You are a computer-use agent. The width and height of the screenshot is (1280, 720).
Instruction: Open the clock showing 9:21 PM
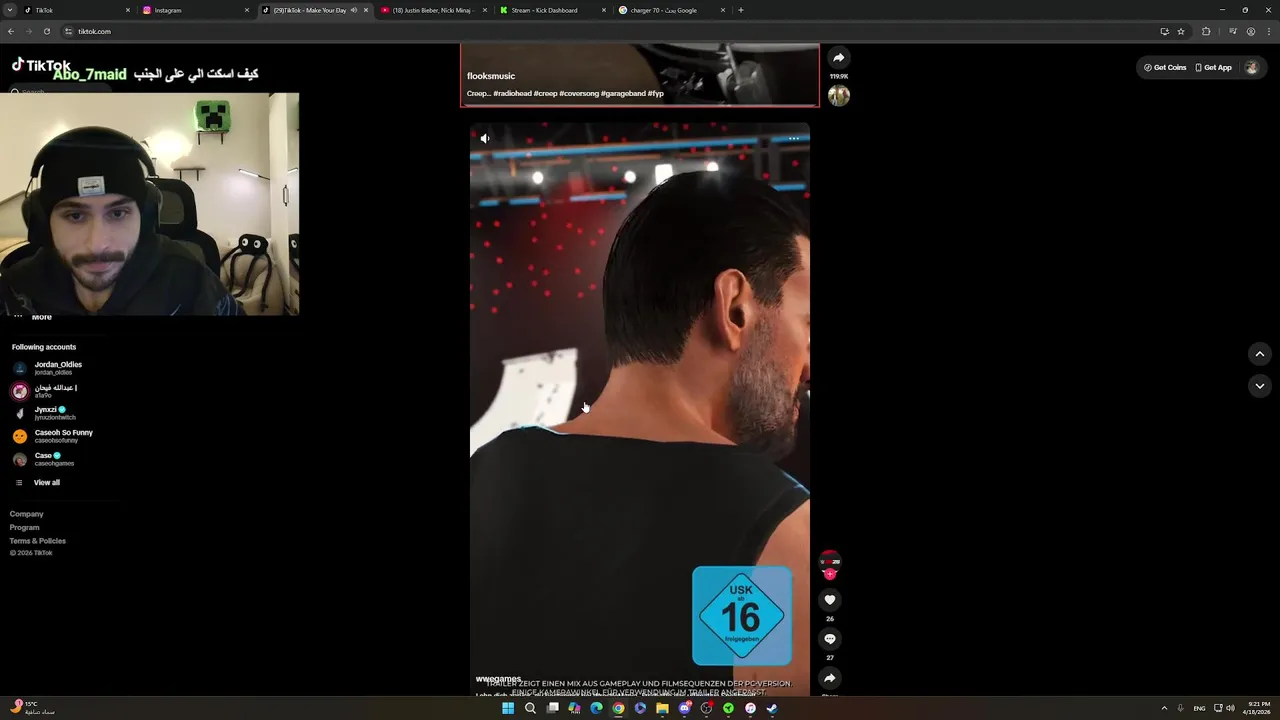[1257, 708]
